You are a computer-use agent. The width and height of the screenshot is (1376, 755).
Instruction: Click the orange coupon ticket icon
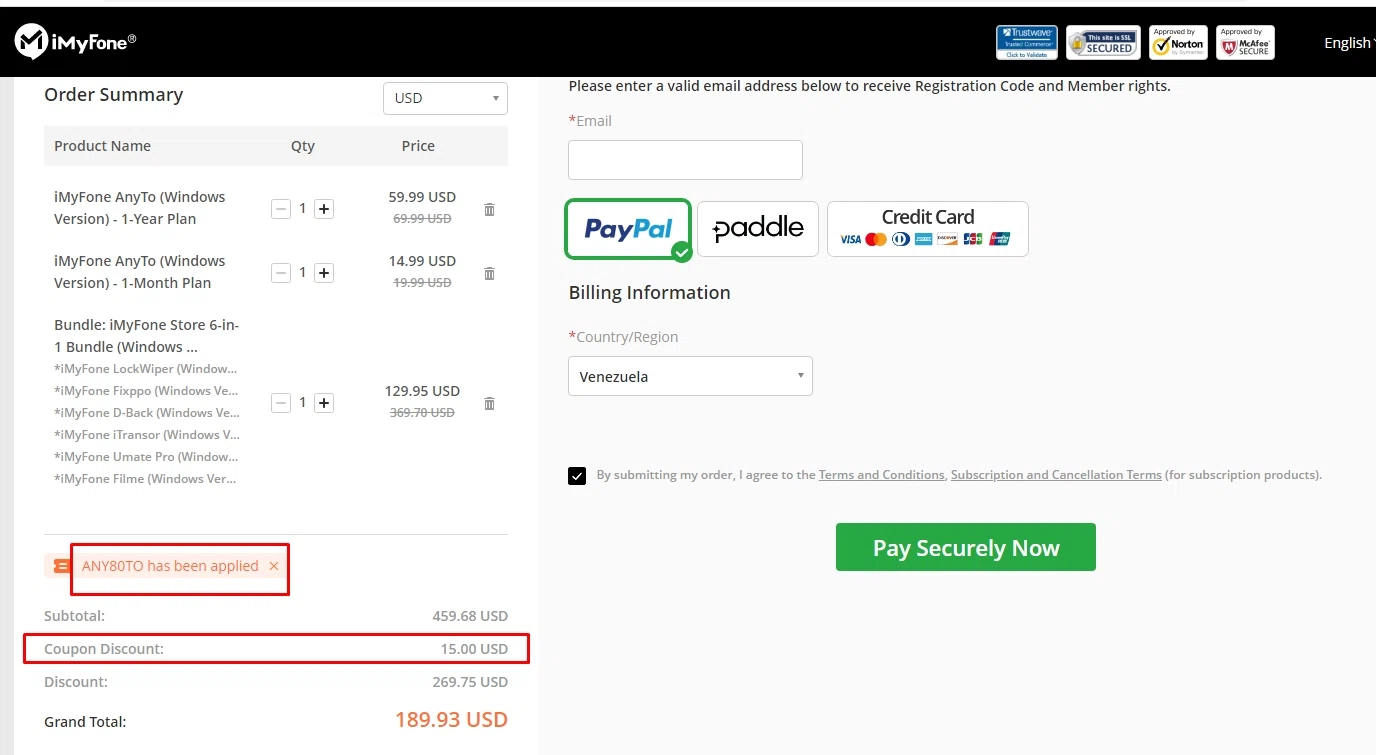point(60,566)
